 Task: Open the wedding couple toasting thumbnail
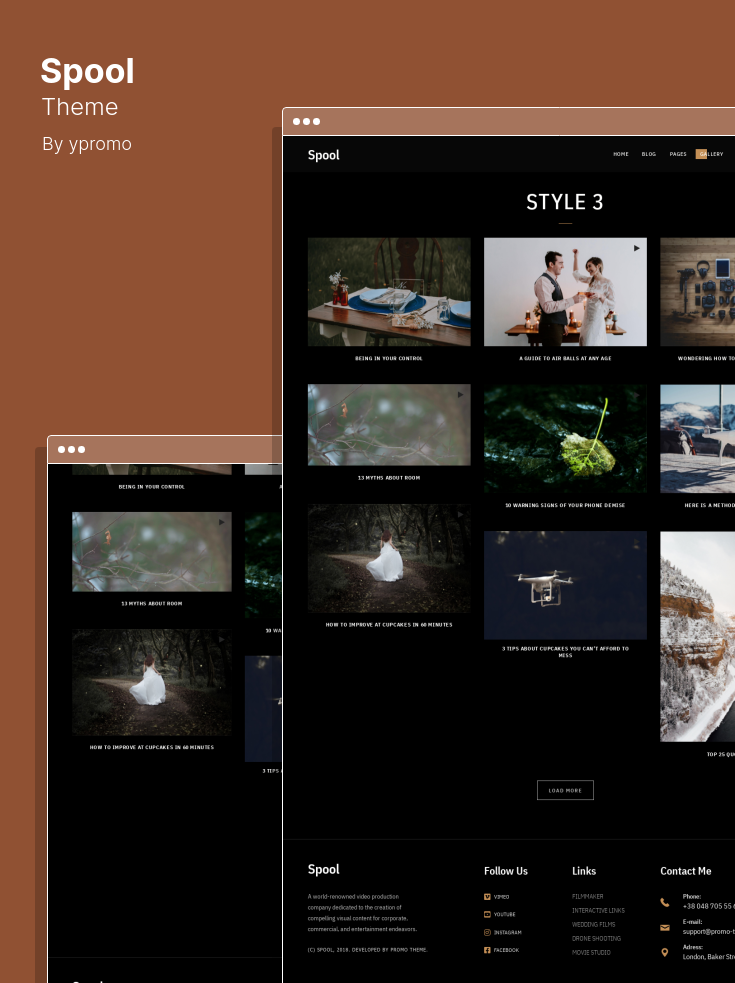[565, 292]
